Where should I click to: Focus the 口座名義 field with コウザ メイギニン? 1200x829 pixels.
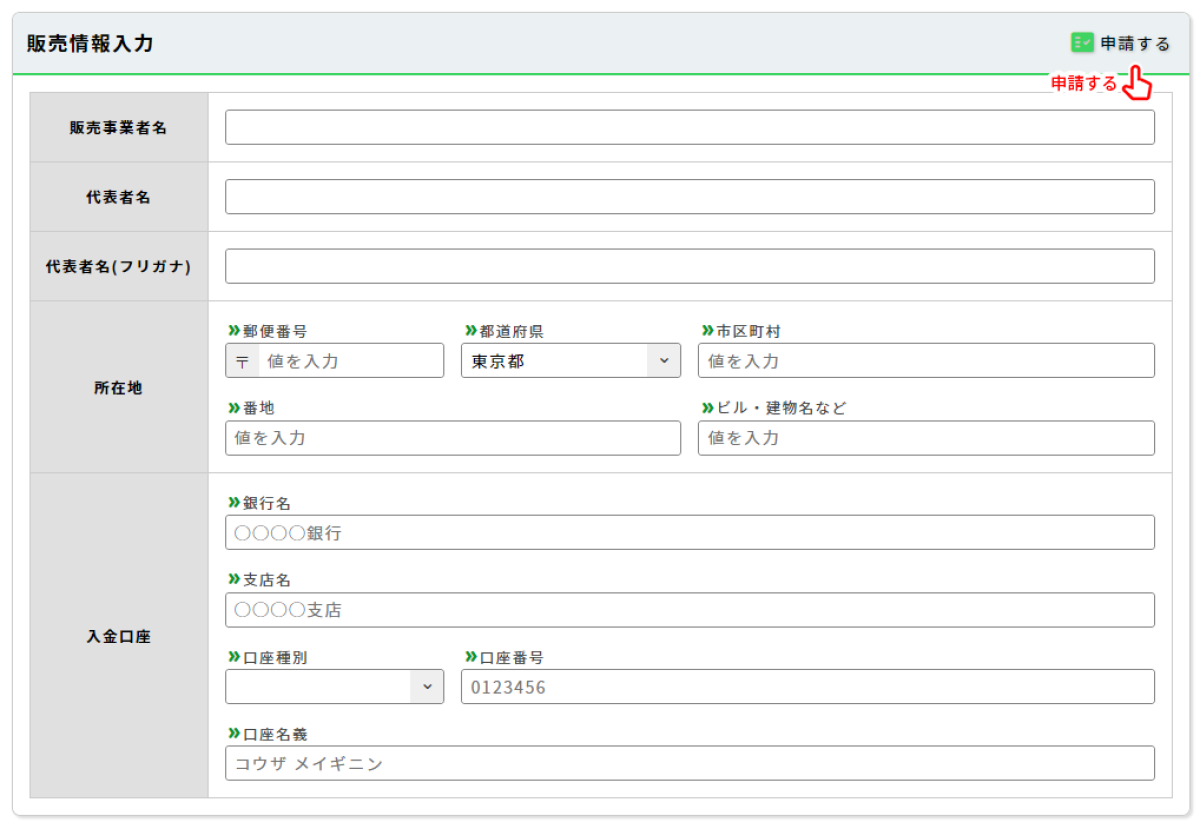[689, 764]
